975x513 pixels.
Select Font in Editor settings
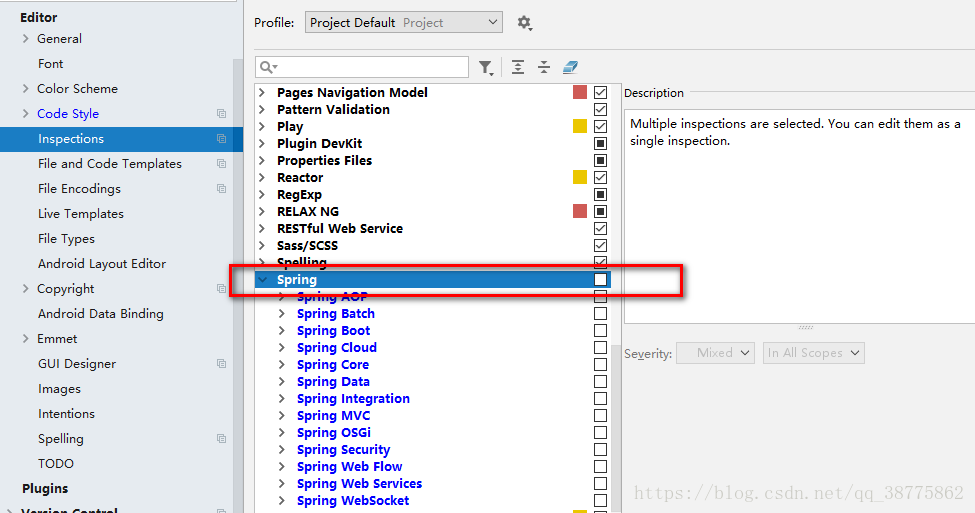(x=50, y=63)
